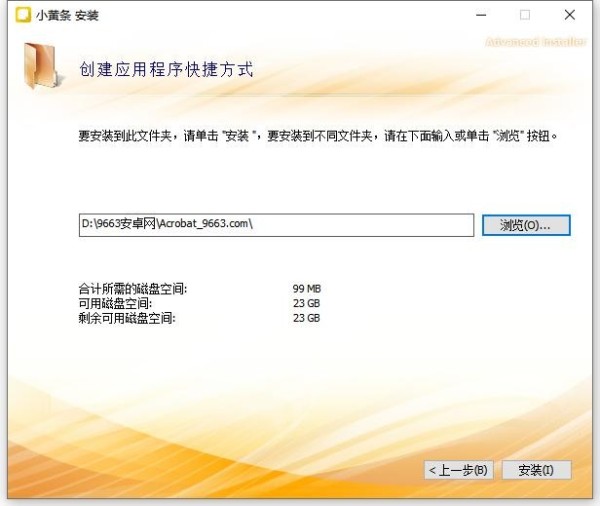Click the label 合计所需的磁盘空间:
Screen dimensions: 600x506
(133, 289)
